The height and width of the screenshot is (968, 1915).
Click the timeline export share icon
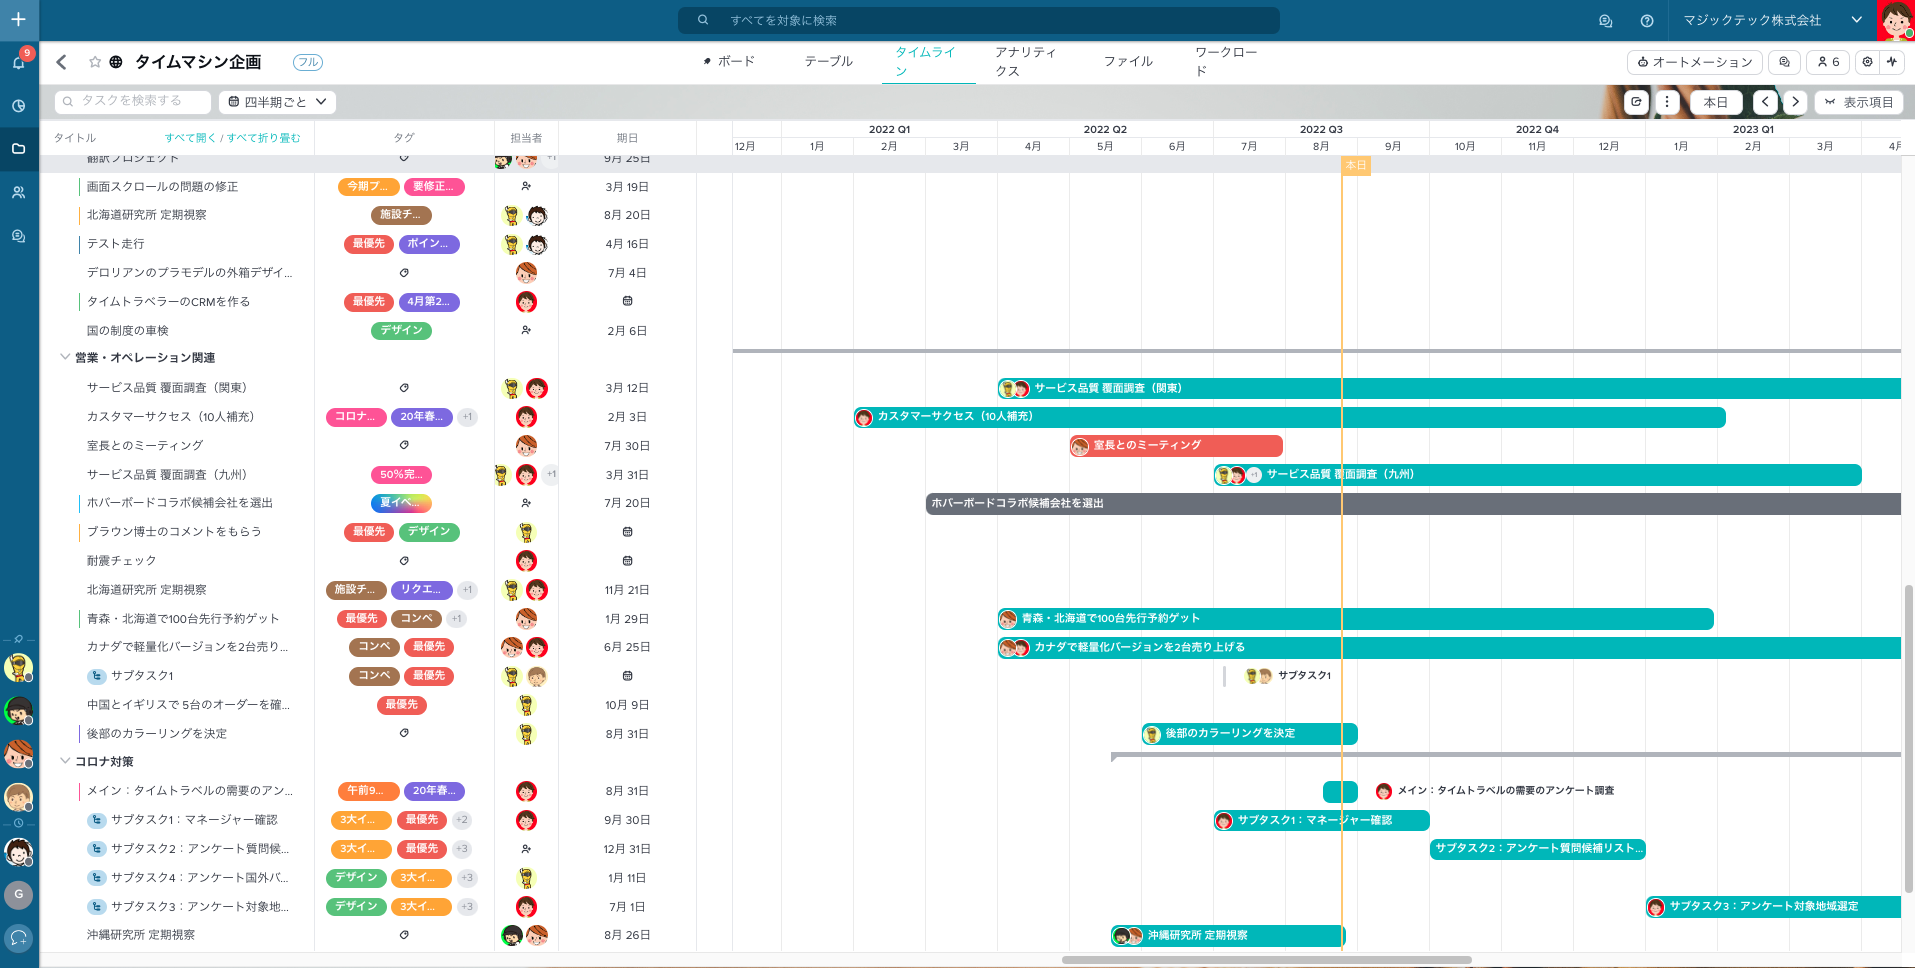pos(1636,102)
